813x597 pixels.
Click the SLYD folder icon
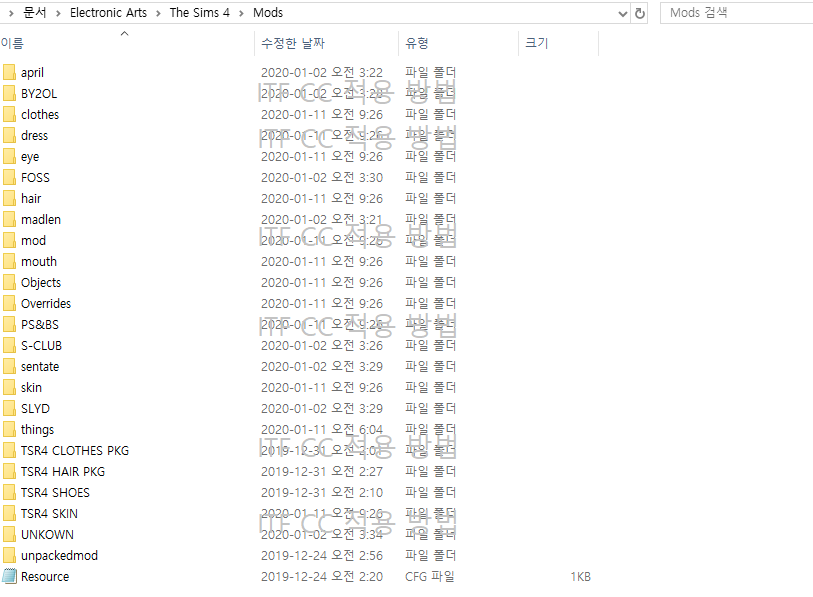click(x=9, y=409)
